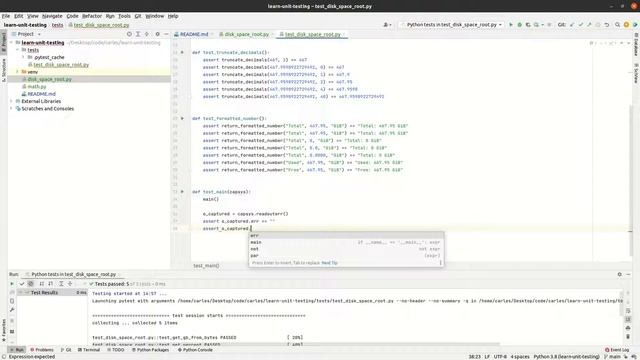This screenshot has width=640, height=360.
Task: Click the Git push arrow icon
Action: (x=589, y=25)
